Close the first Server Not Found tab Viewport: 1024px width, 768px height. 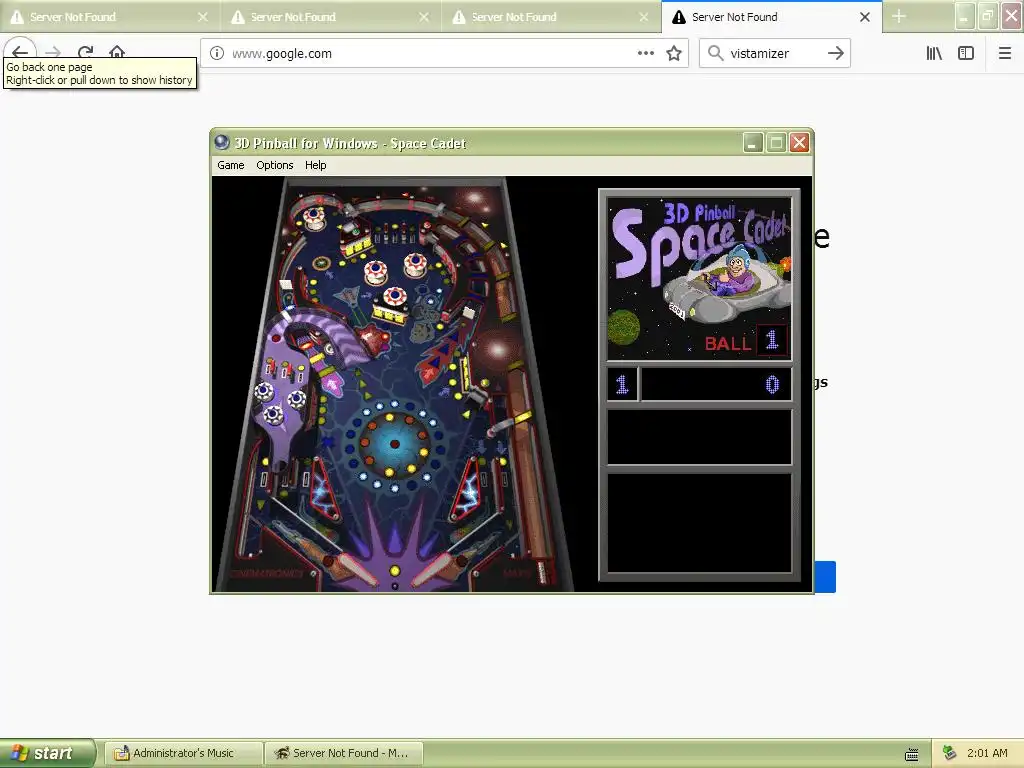(x=203, y=17)
